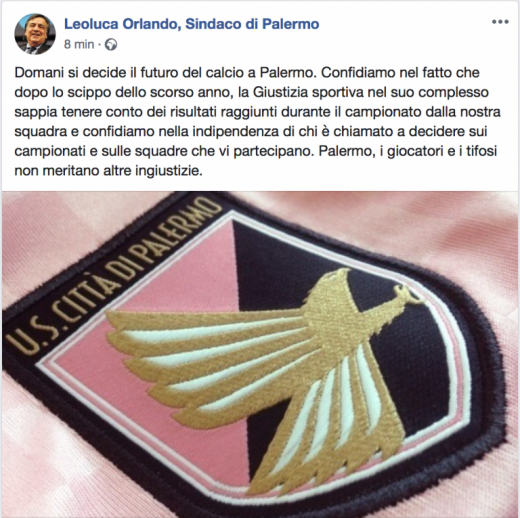The width and height of the screenshot is (520, 518).
Task: Click the globe public-audience icon
Action: (111, 44)
